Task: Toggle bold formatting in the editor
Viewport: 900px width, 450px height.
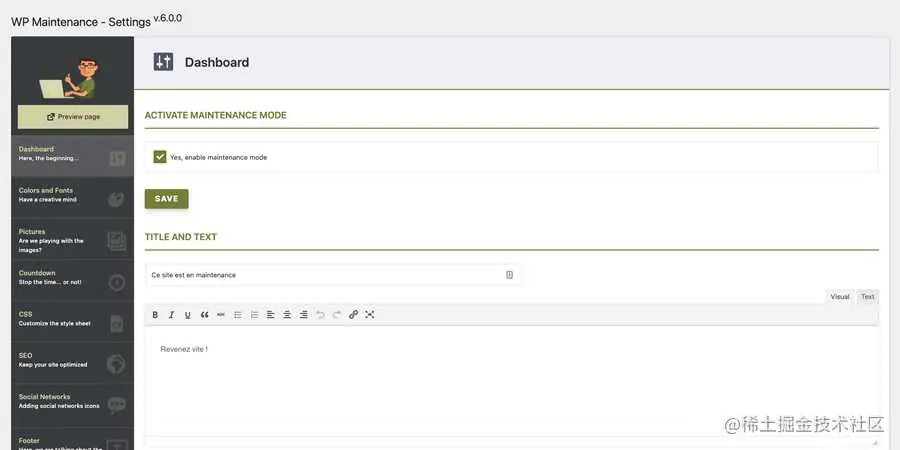Action: pyautogui.click(x=155, y=315)
